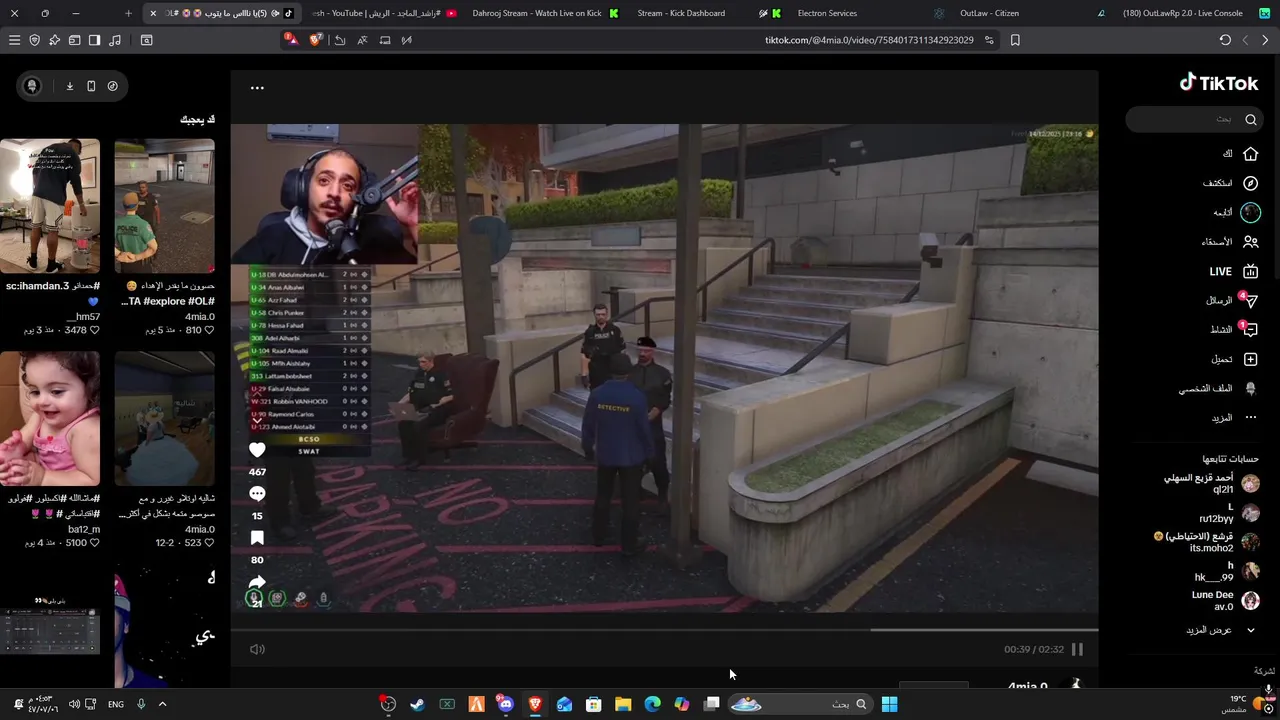The image size is (1280, 720).
Task: Reload the page with the refresh icon
Action: click(x=1225, y=40)
